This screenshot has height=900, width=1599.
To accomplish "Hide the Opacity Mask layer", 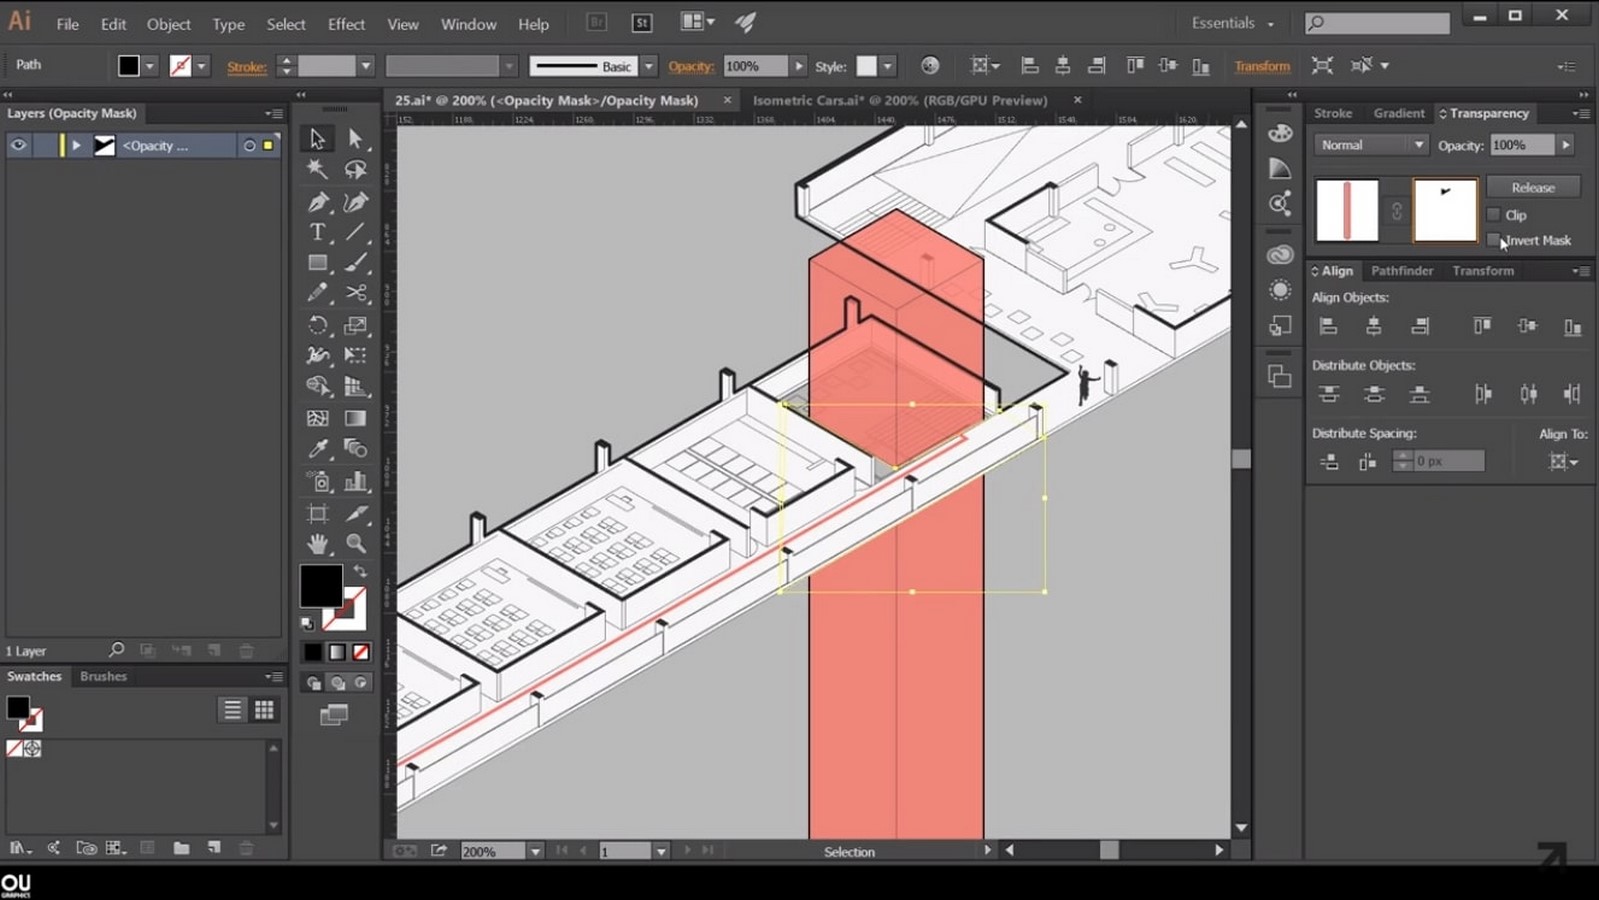I will point(18,145).
